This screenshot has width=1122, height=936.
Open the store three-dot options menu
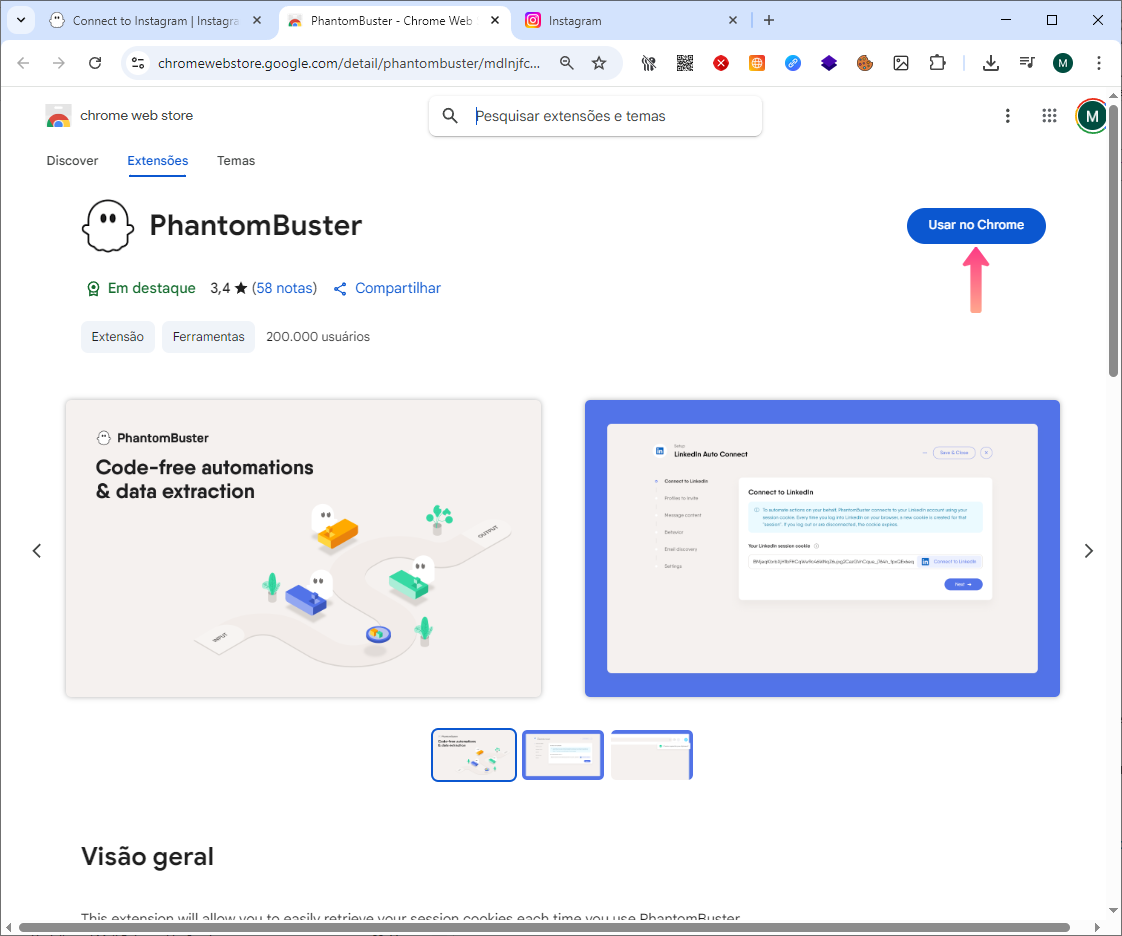pos(1008,116)
